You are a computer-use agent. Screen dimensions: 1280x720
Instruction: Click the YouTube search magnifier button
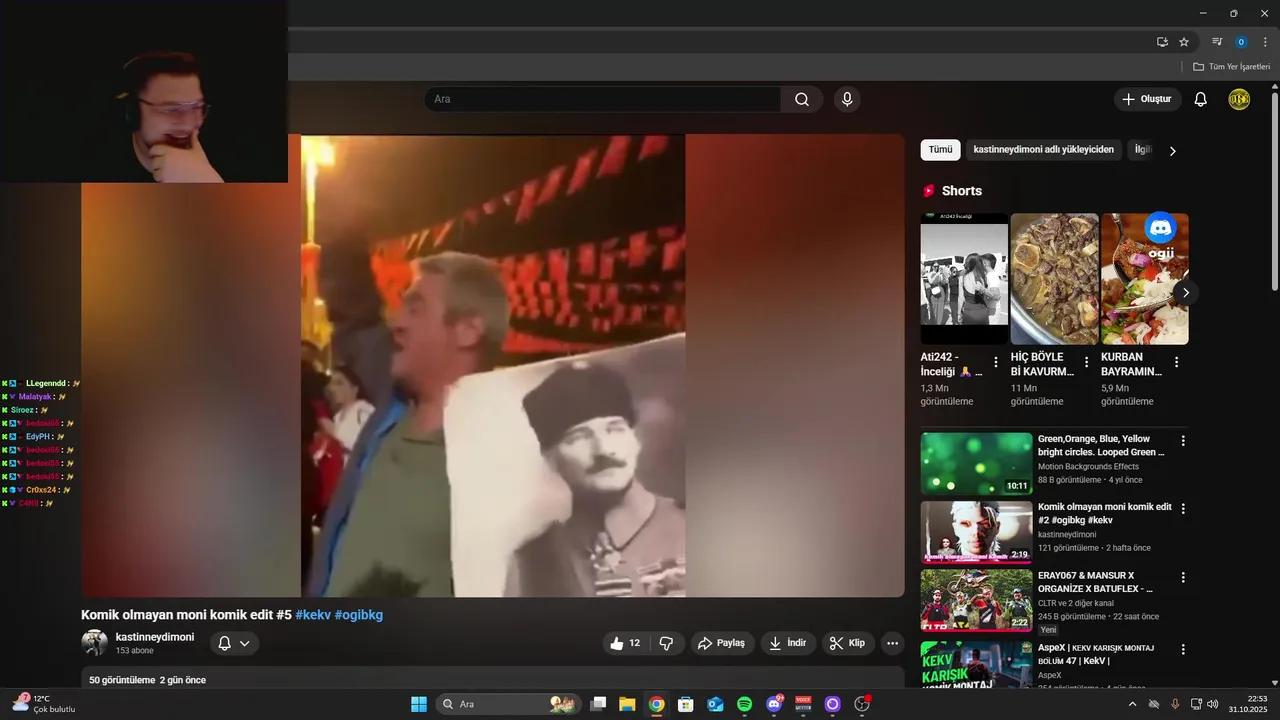click(802, 99)
